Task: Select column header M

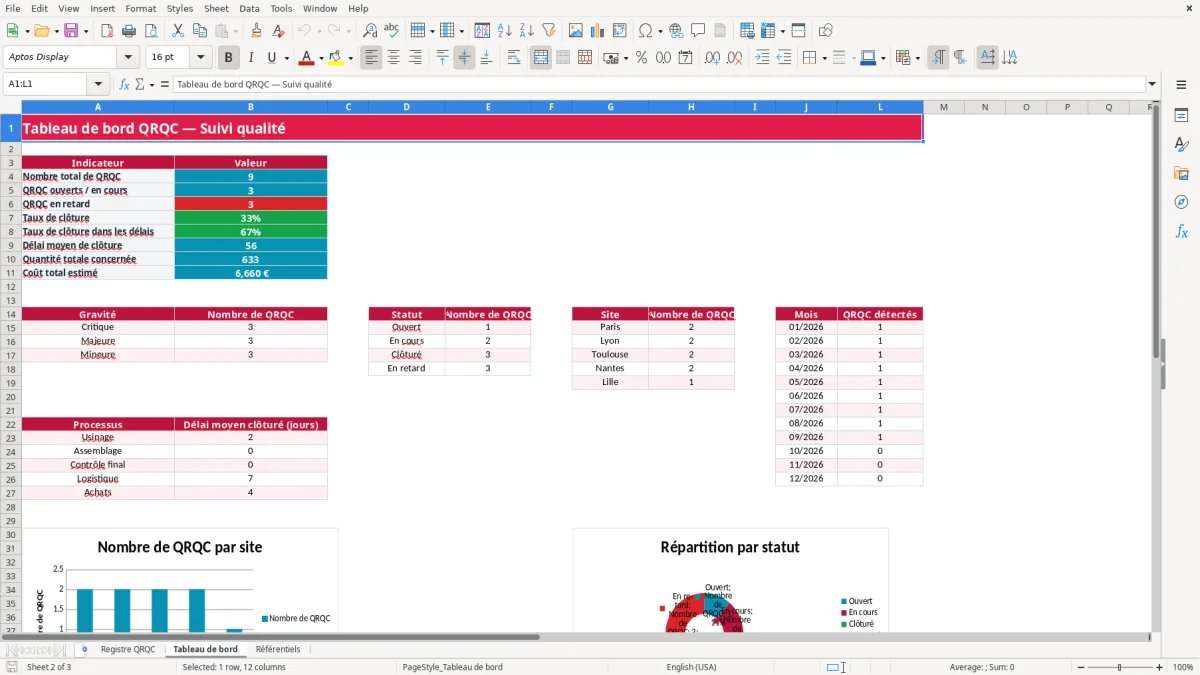Action: point(943,106)
